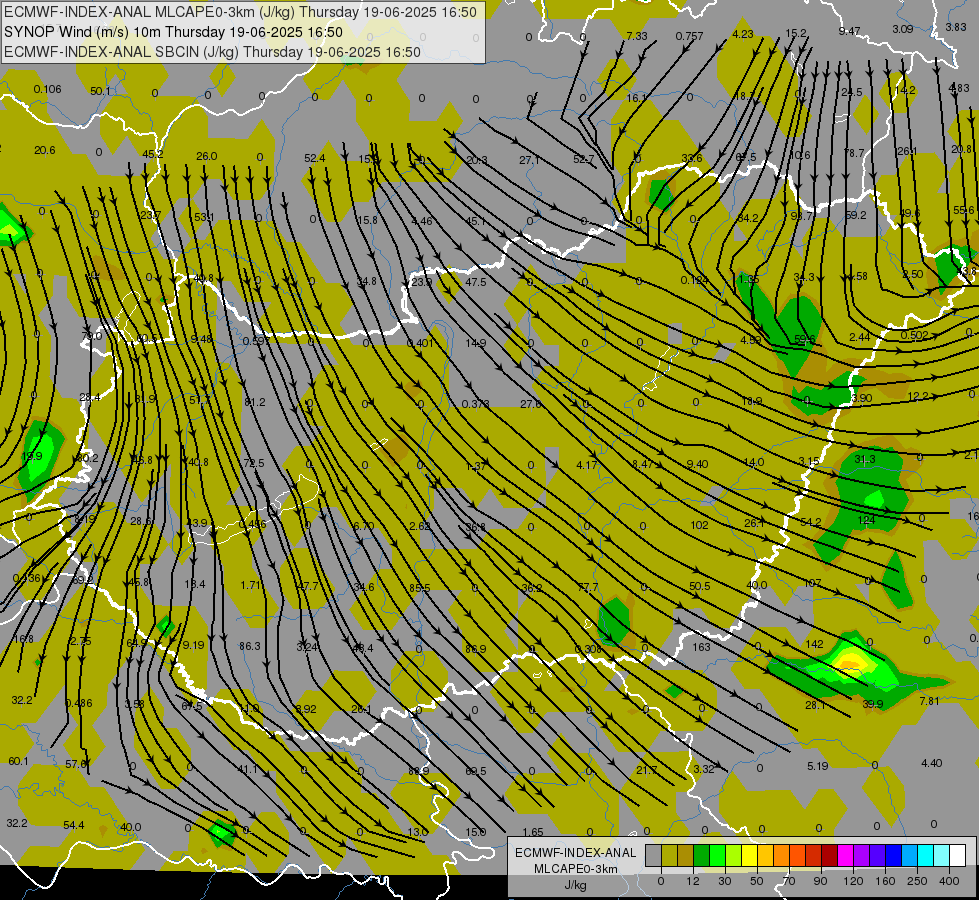Click the legend tick label 50

pos(756,881)
